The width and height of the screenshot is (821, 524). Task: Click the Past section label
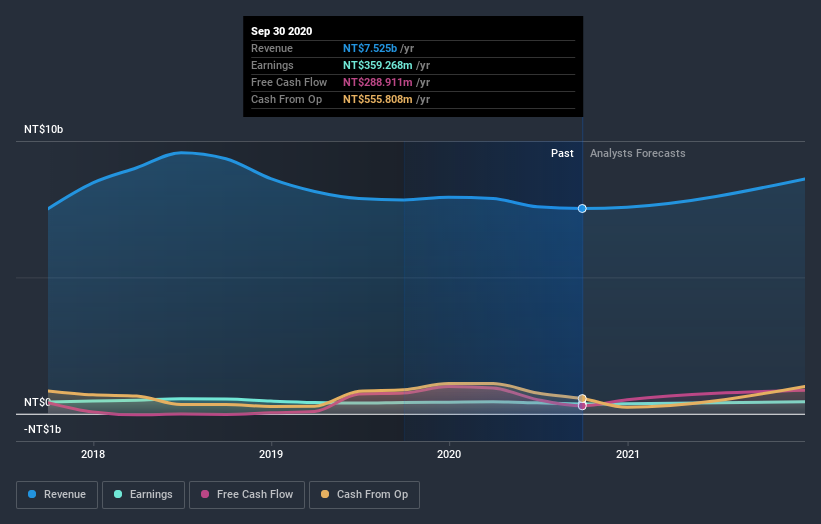(x=562, y=153)
